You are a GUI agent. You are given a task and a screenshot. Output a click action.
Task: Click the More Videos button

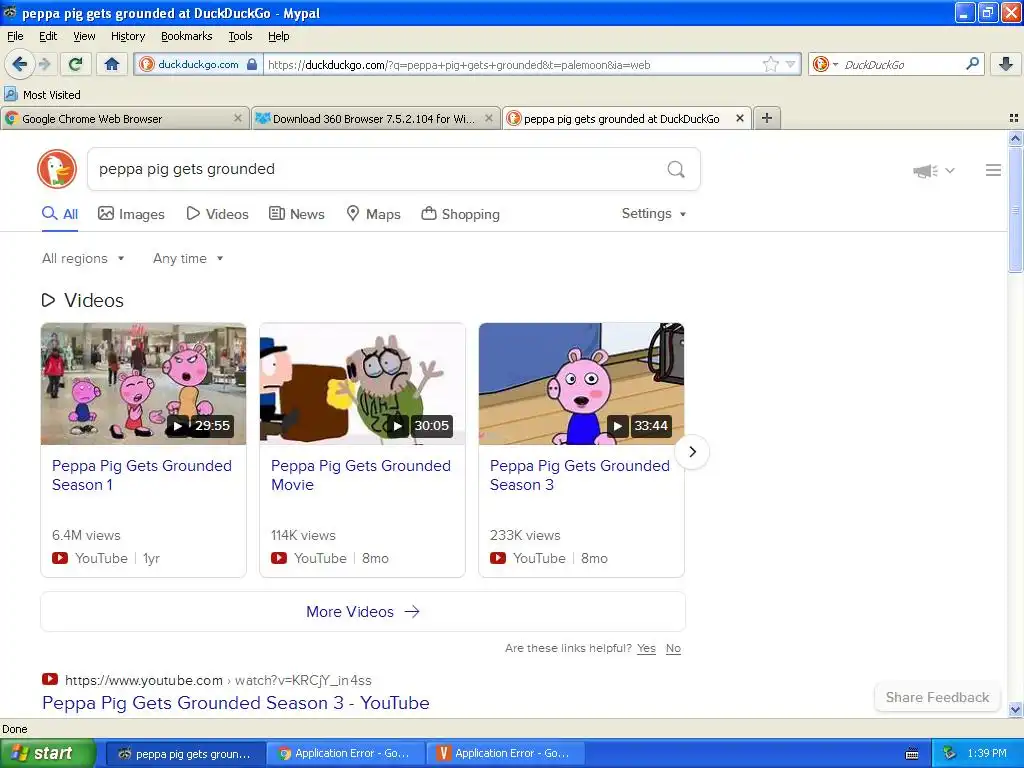363,612
